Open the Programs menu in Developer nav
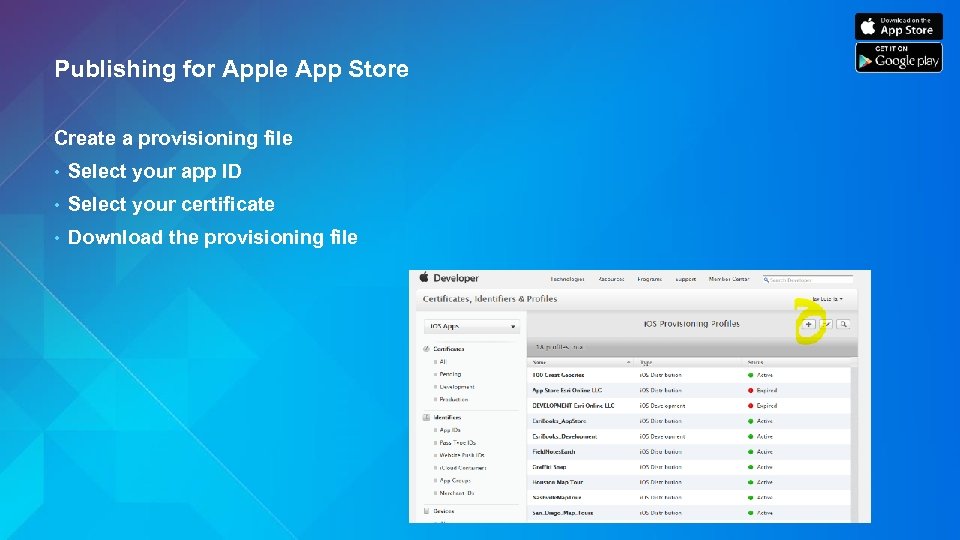960x540 pixels. 649,279
